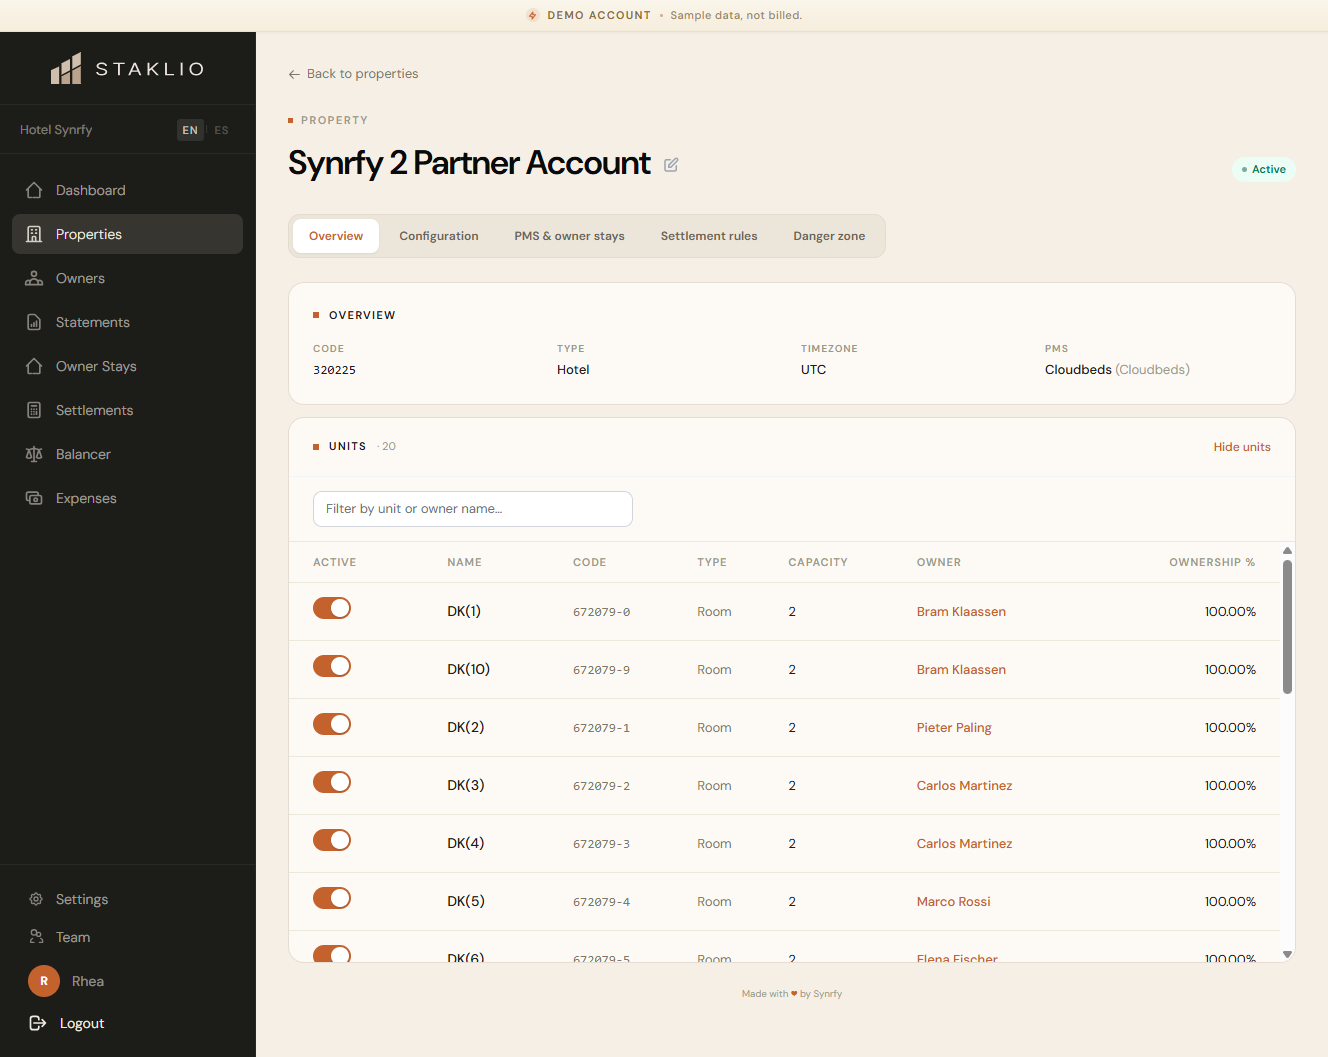Toggle active switch for DK(4)

point(332,840)
